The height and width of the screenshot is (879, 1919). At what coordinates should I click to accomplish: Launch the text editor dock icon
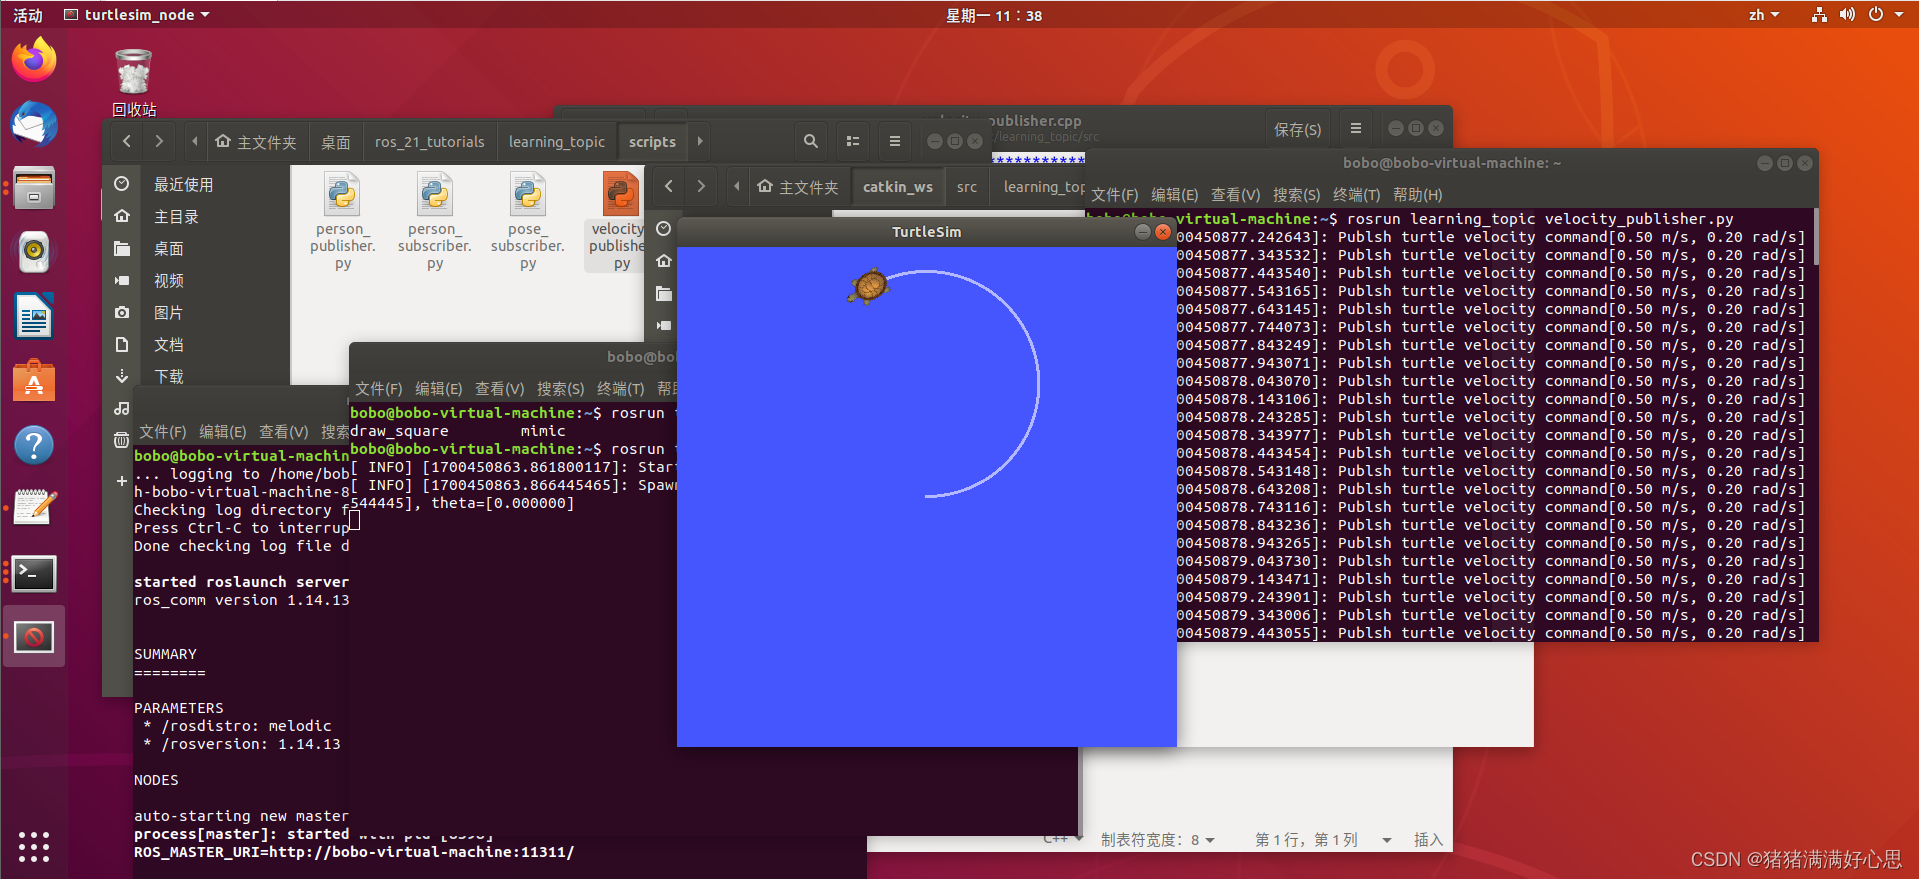coord(34,509)
